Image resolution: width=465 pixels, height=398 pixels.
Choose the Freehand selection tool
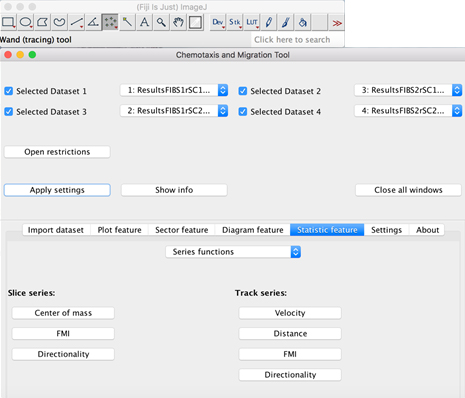pyautogui.click(x=59, y=23)
